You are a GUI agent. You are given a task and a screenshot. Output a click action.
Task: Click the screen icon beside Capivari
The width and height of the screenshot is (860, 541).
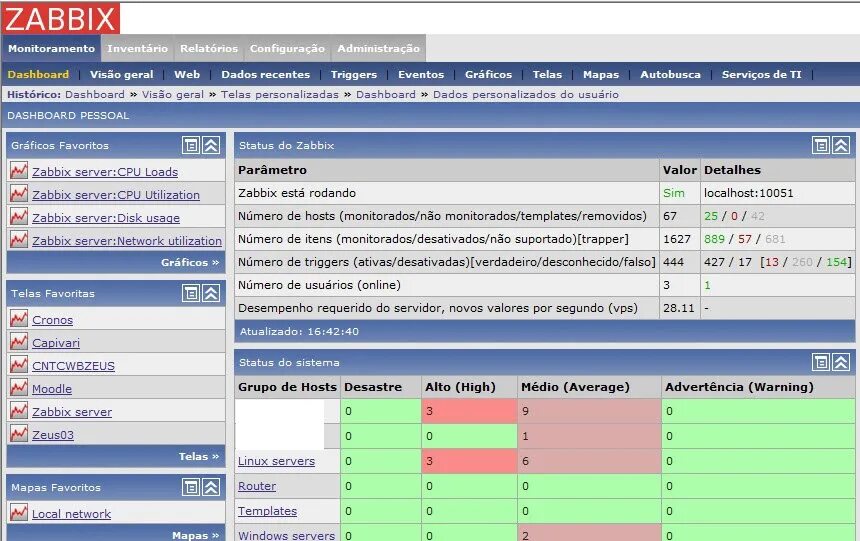19,342
